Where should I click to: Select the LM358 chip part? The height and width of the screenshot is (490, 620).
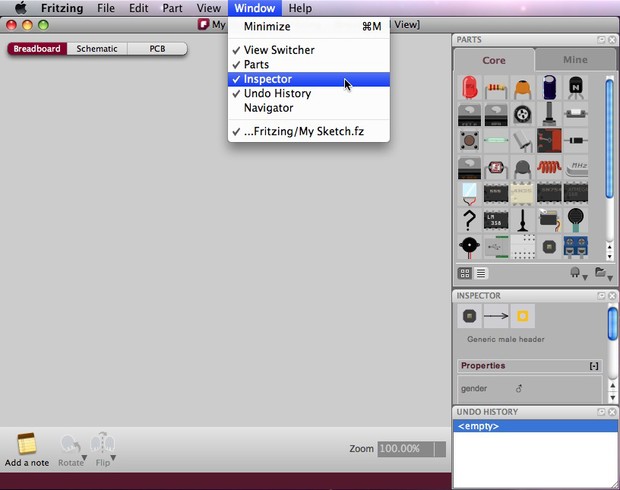coord(496,220)
